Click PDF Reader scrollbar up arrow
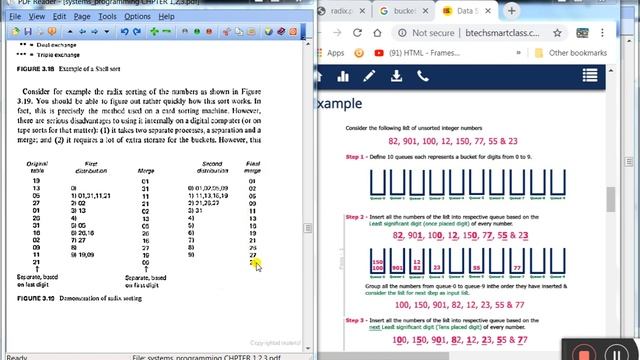Screen dimensions: 640x360 tap(308, 44)
